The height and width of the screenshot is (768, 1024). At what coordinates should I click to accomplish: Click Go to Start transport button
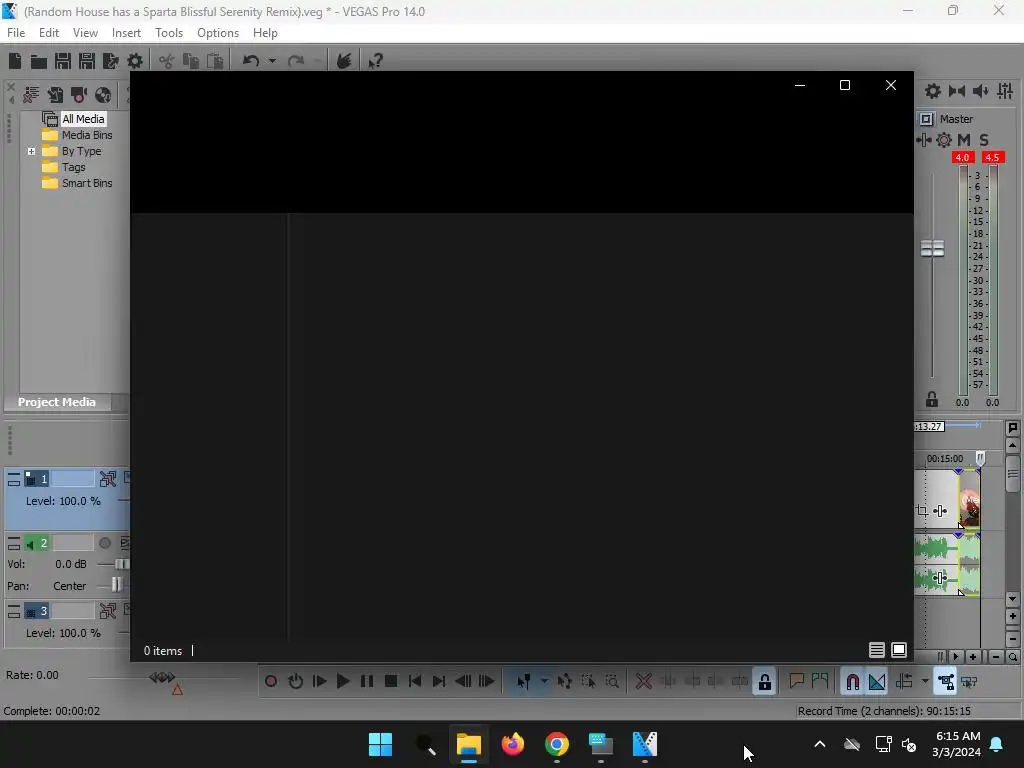click(415, 682)
